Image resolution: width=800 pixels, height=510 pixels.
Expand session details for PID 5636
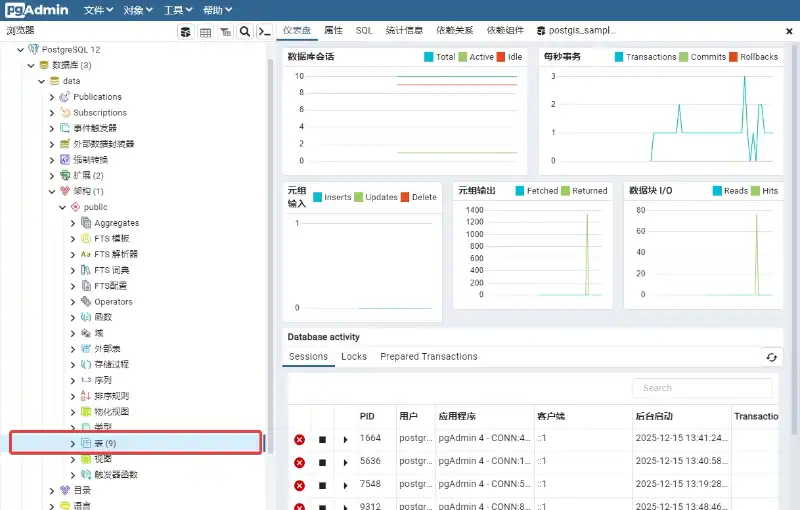[345, 463]
